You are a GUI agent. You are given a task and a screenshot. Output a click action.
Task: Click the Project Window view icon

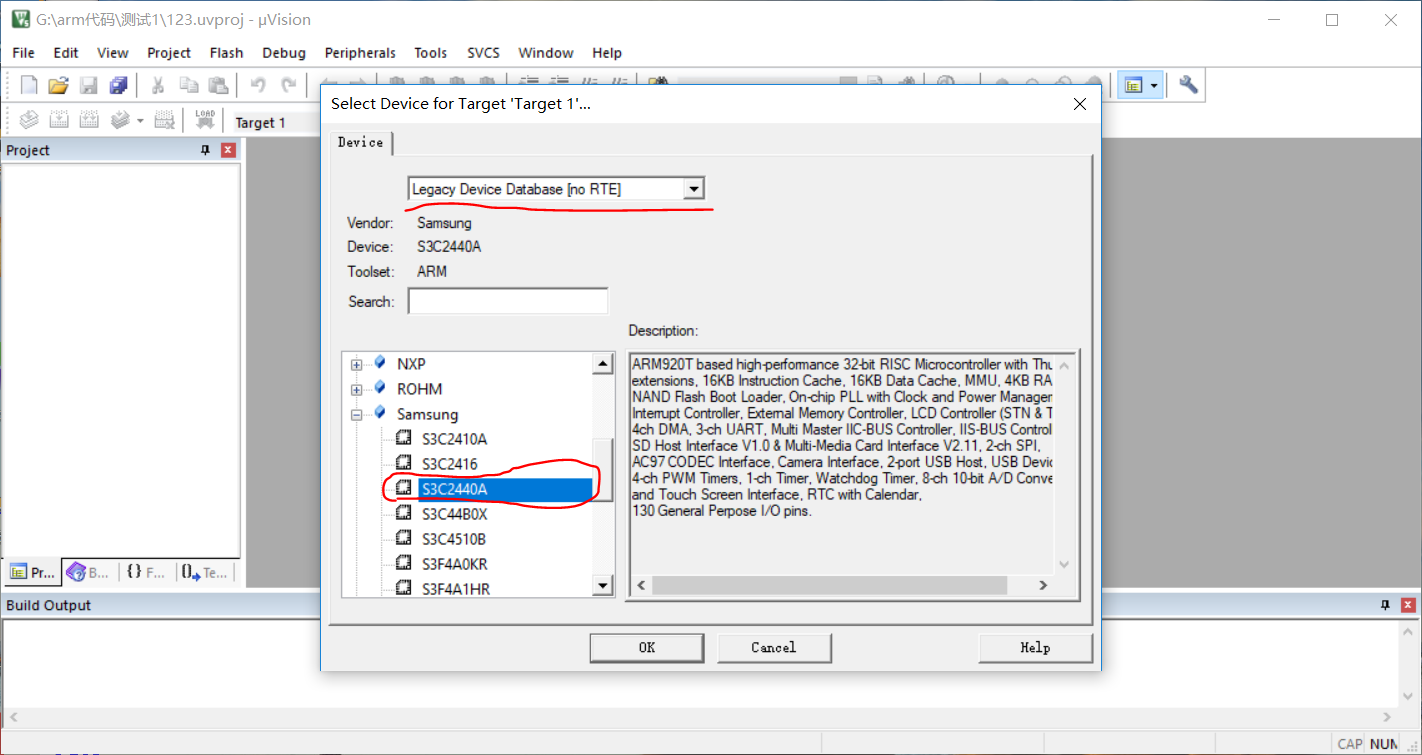pyautogui.click(x=1134, y=85)
